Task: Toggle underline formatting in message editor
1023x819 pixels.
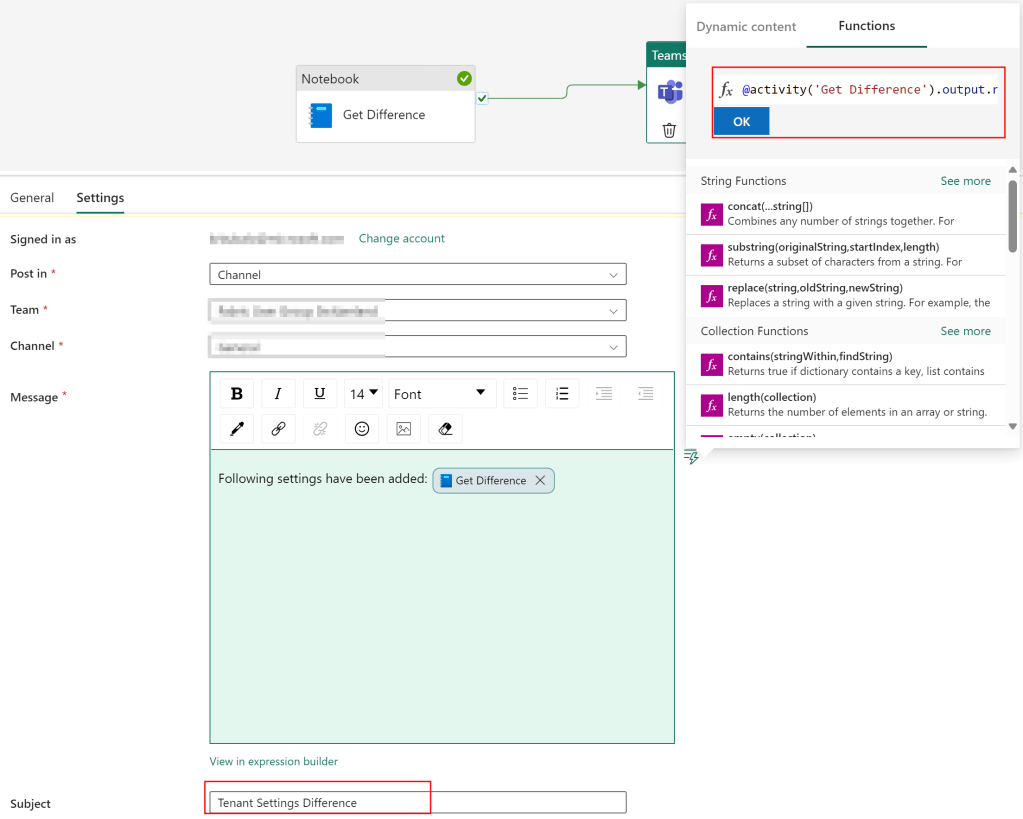Action: pos(320,394)
